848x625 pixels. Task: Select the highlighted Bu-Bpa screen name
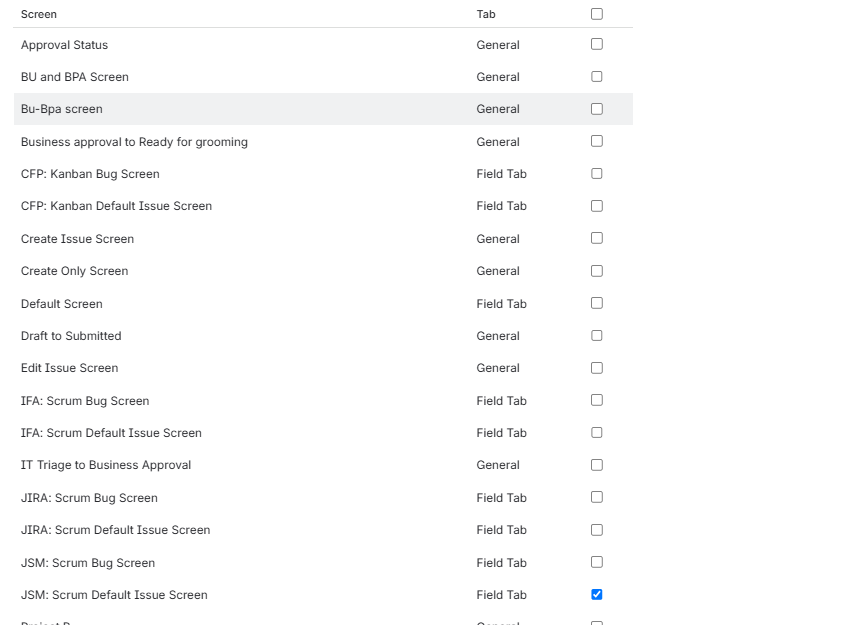(62, 109)
